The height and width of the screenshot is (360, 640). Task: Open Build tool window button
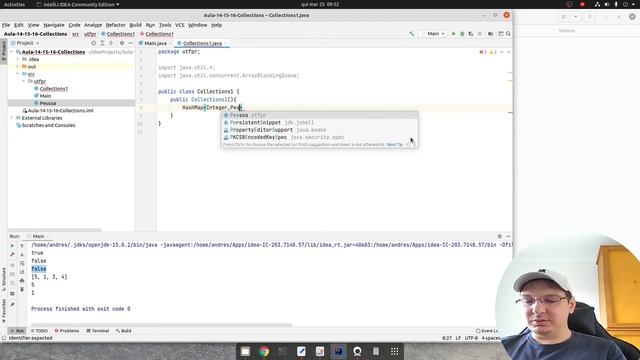point(124,331)
